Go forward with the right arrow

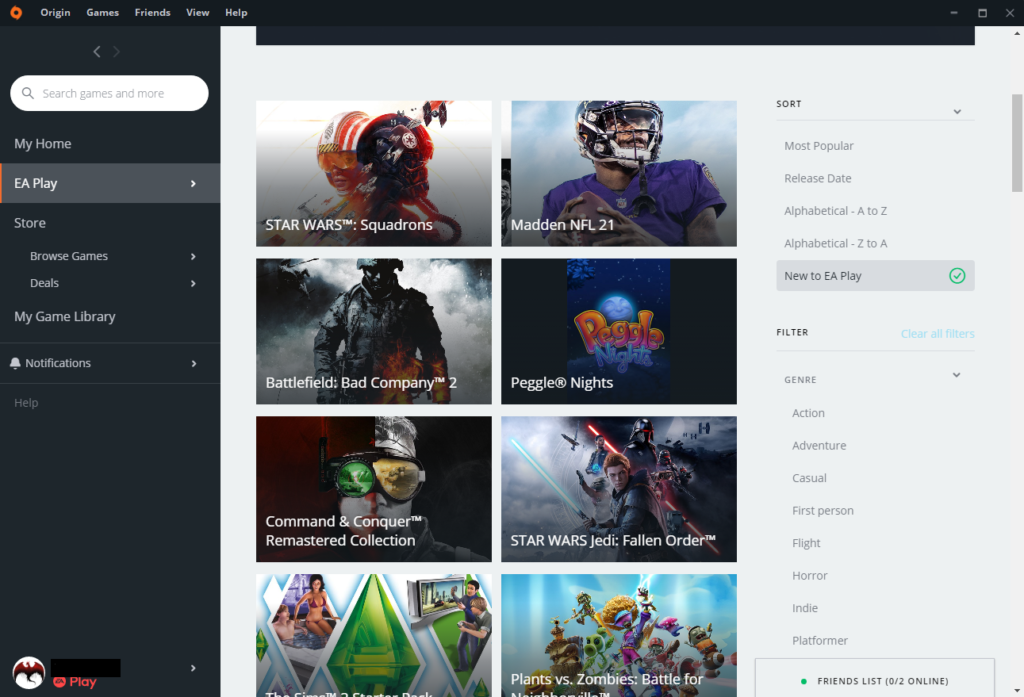point(116,52)
